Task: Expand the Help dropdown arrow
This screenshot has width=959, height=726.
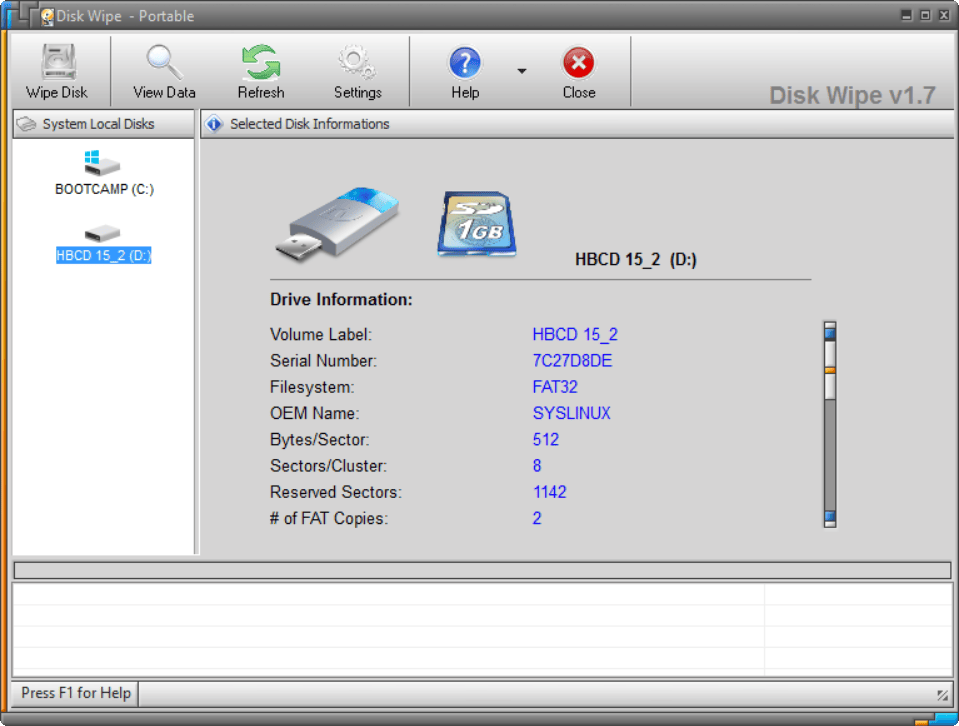Action: click(522, 71)
